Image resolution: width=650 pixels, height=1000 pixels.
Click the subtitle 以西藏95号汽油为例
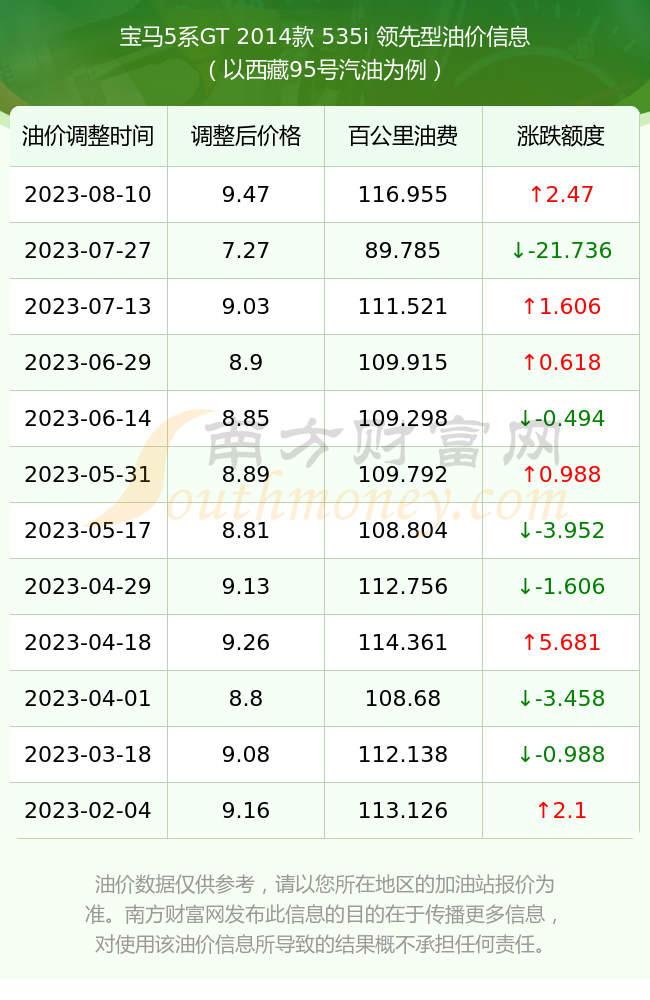click(x=325, y=70)
